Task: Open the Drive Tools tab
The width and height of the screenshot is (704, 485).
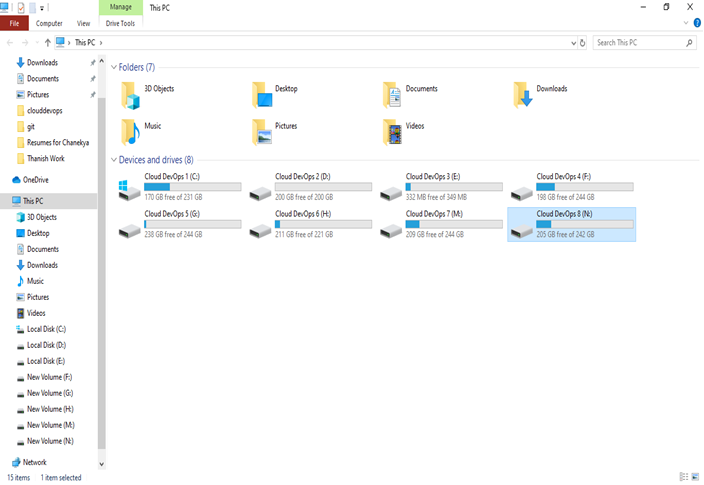Action: click(120, 22)
